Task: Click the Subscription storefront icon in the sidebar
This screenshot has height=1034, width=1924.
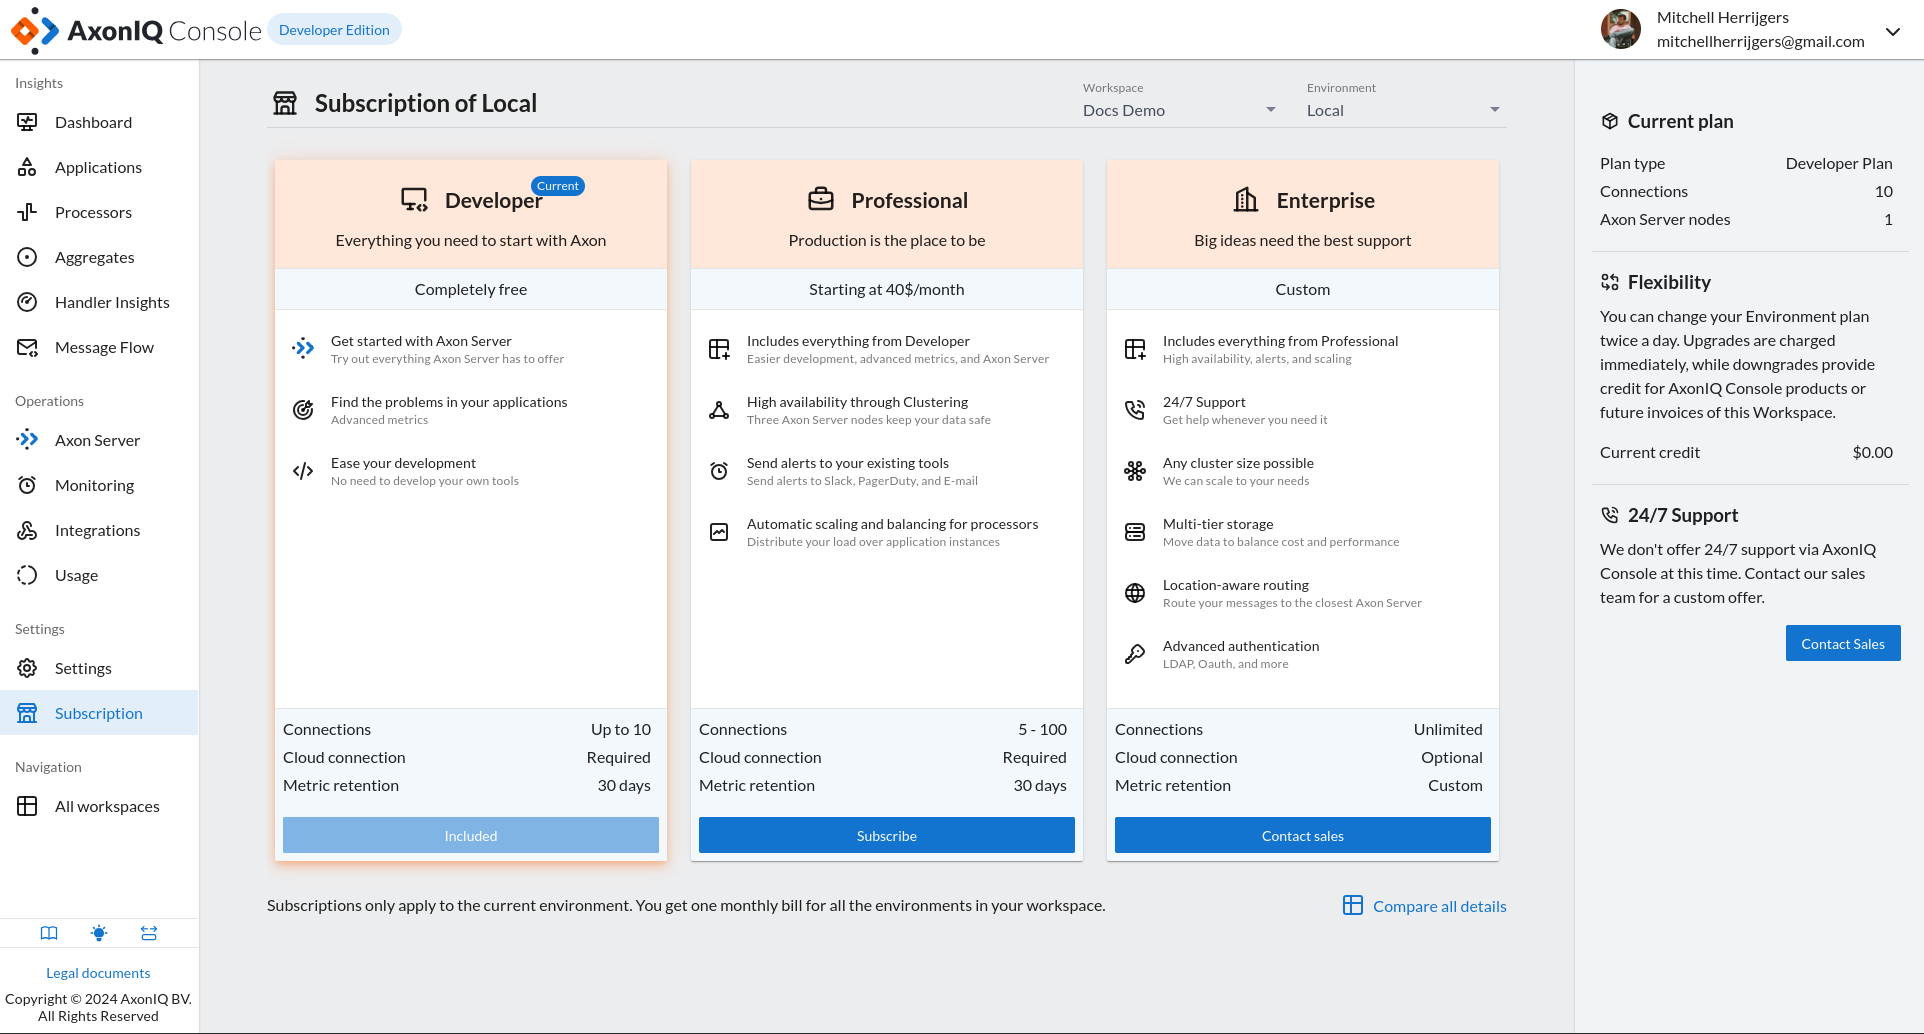Action: [x=27, y=713]
